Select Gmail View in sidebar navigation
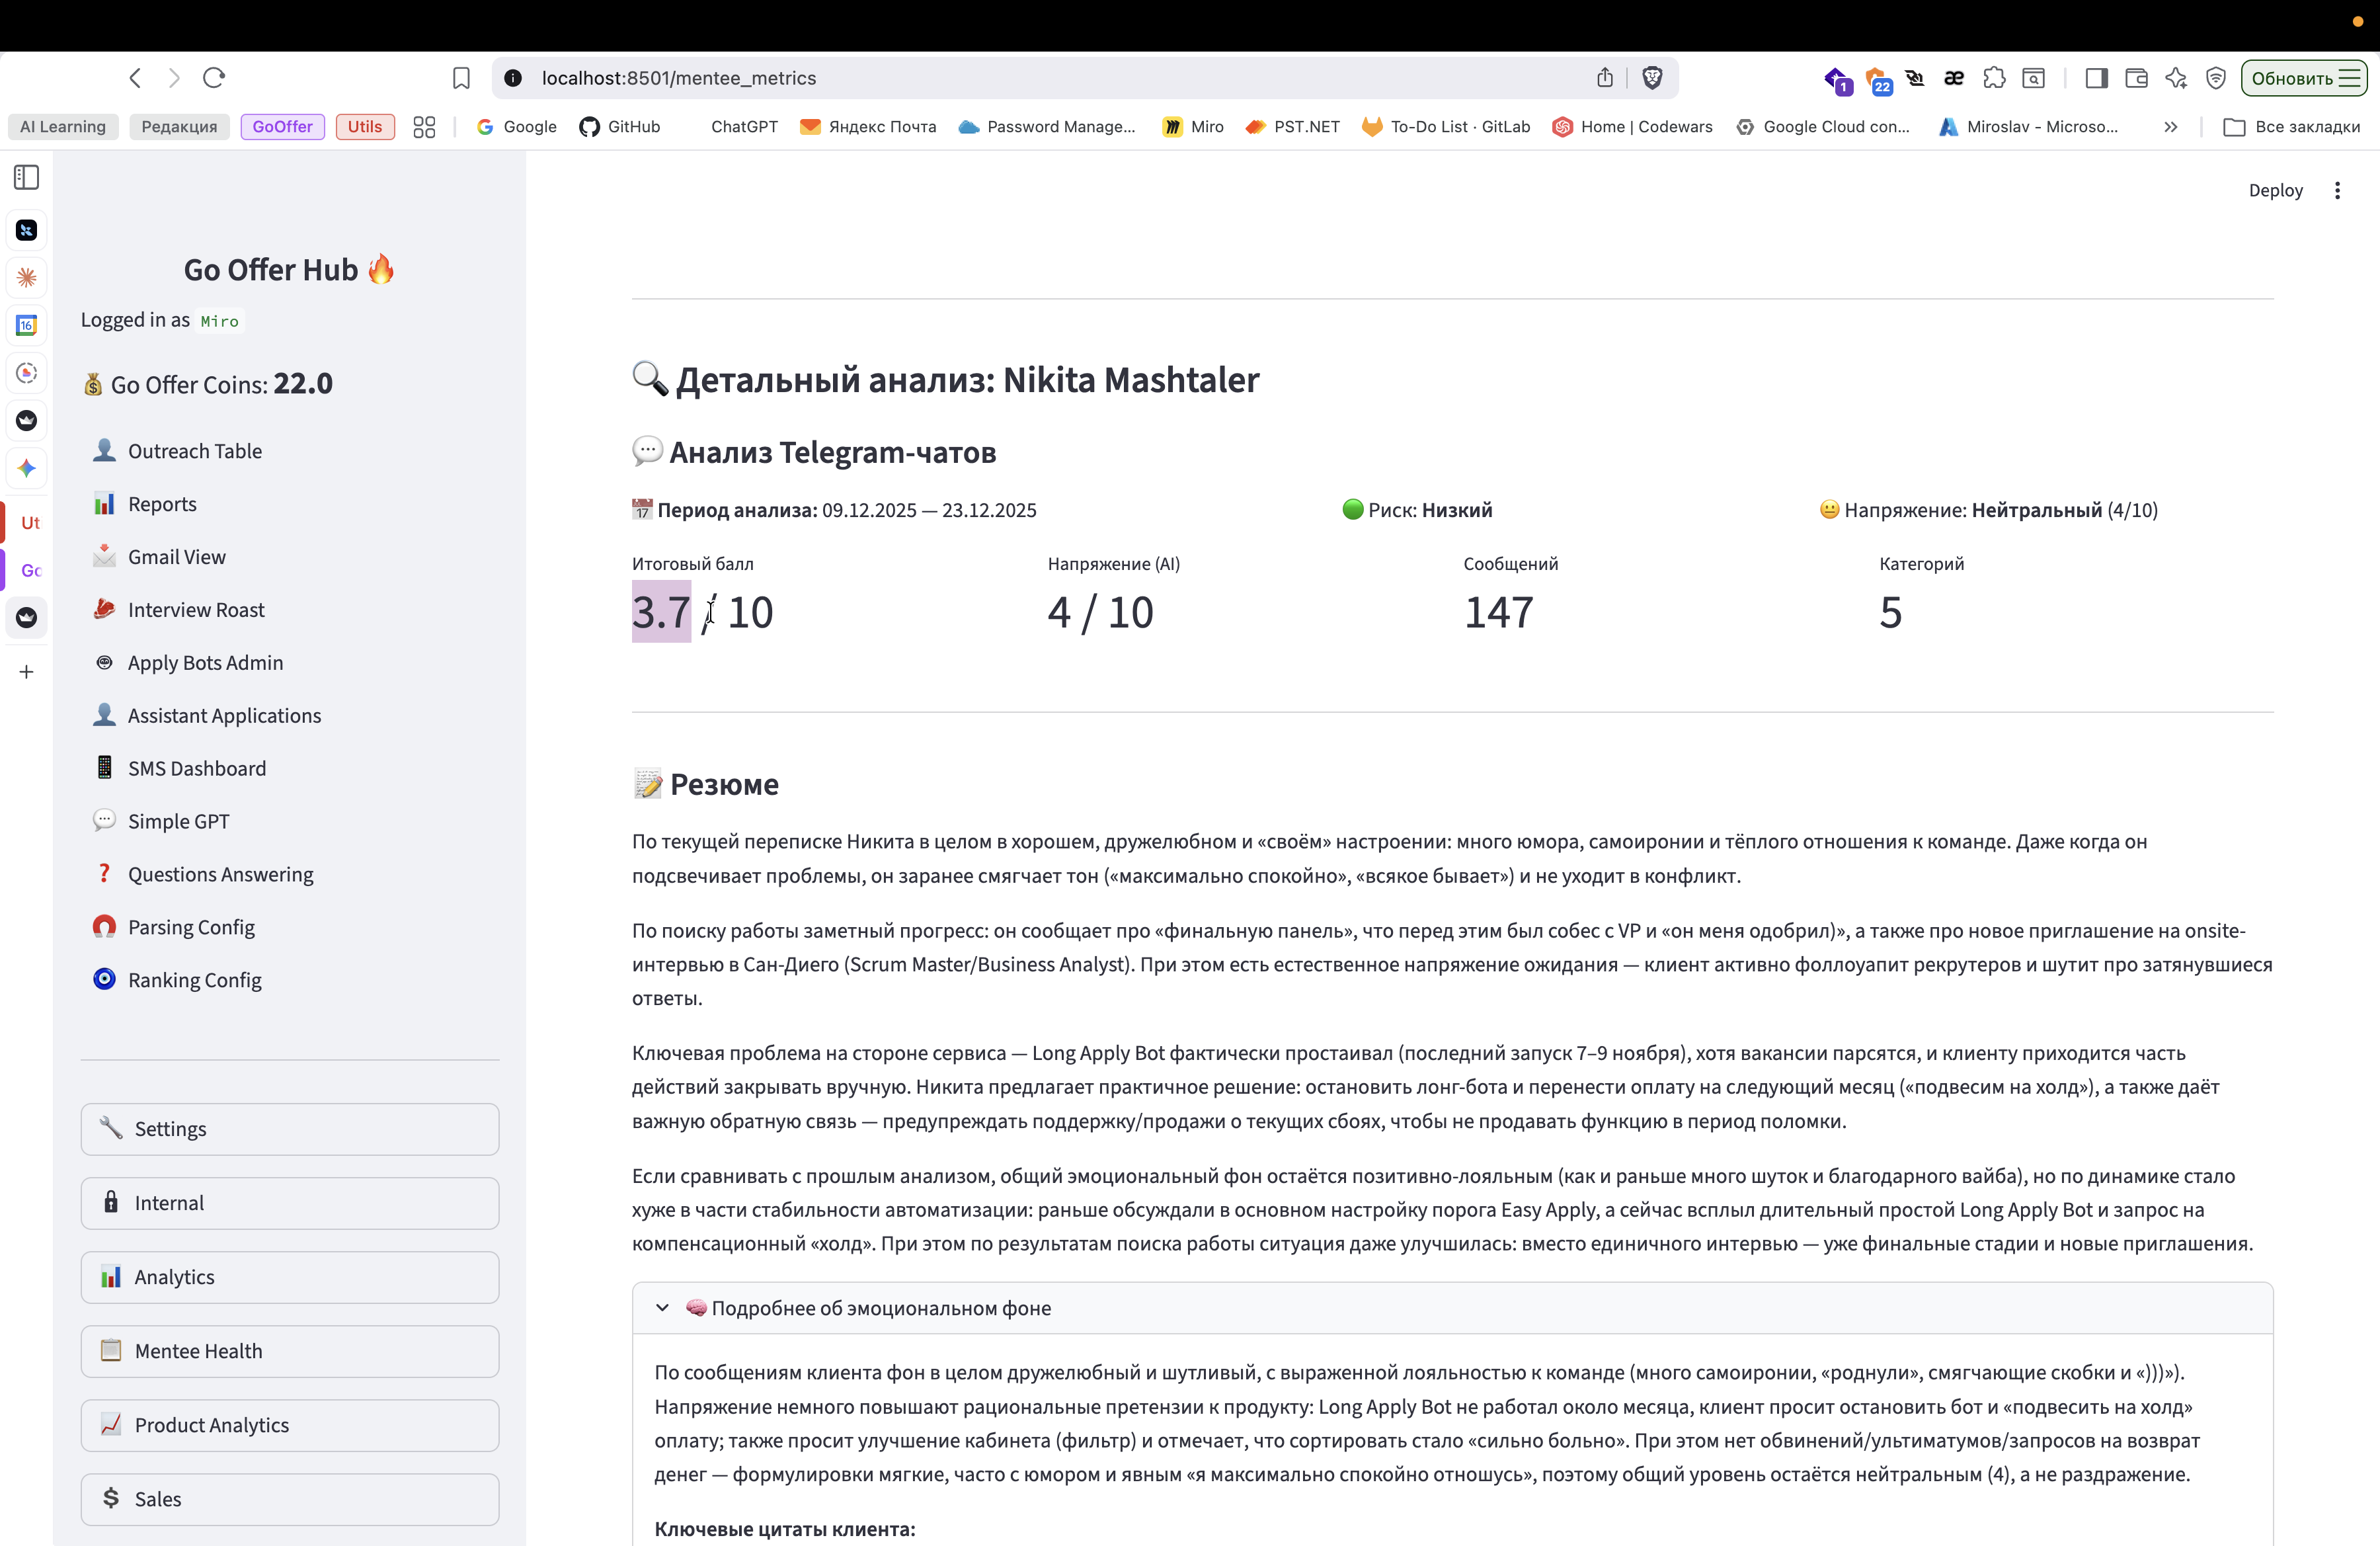2380x1546 pixels. (x=177, y=557)
